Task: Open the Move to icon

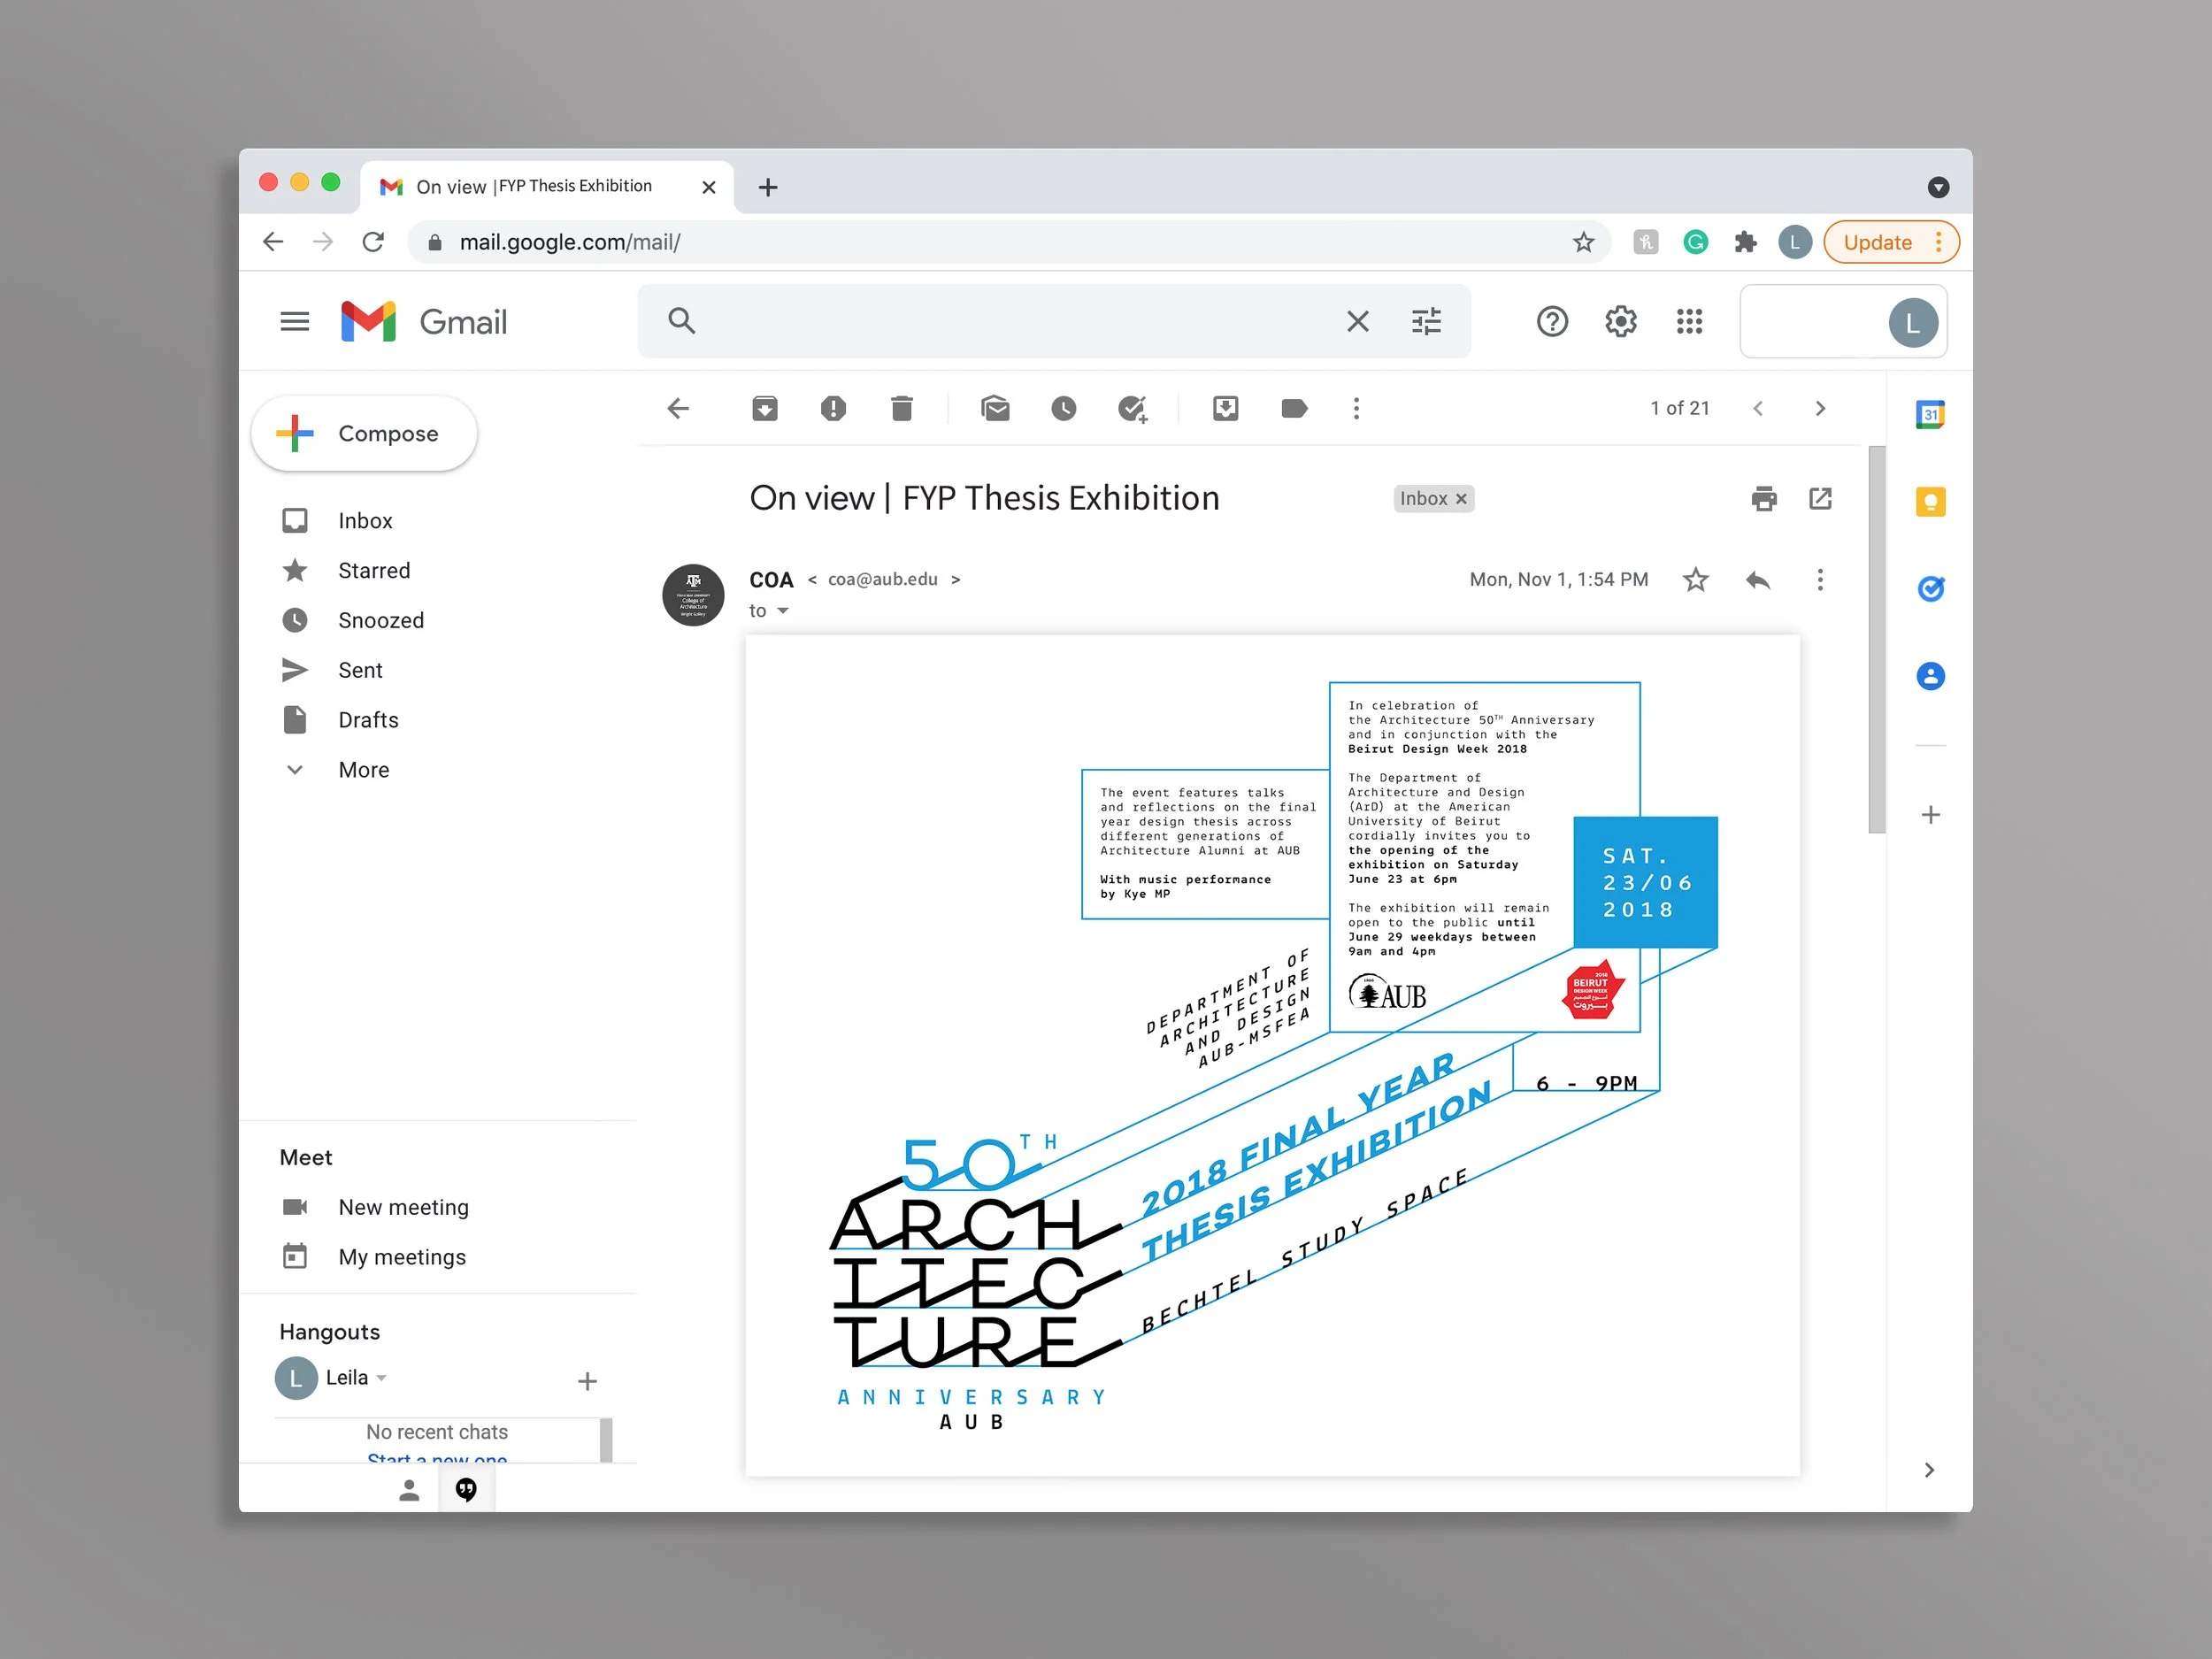Action: point(1226,408)
